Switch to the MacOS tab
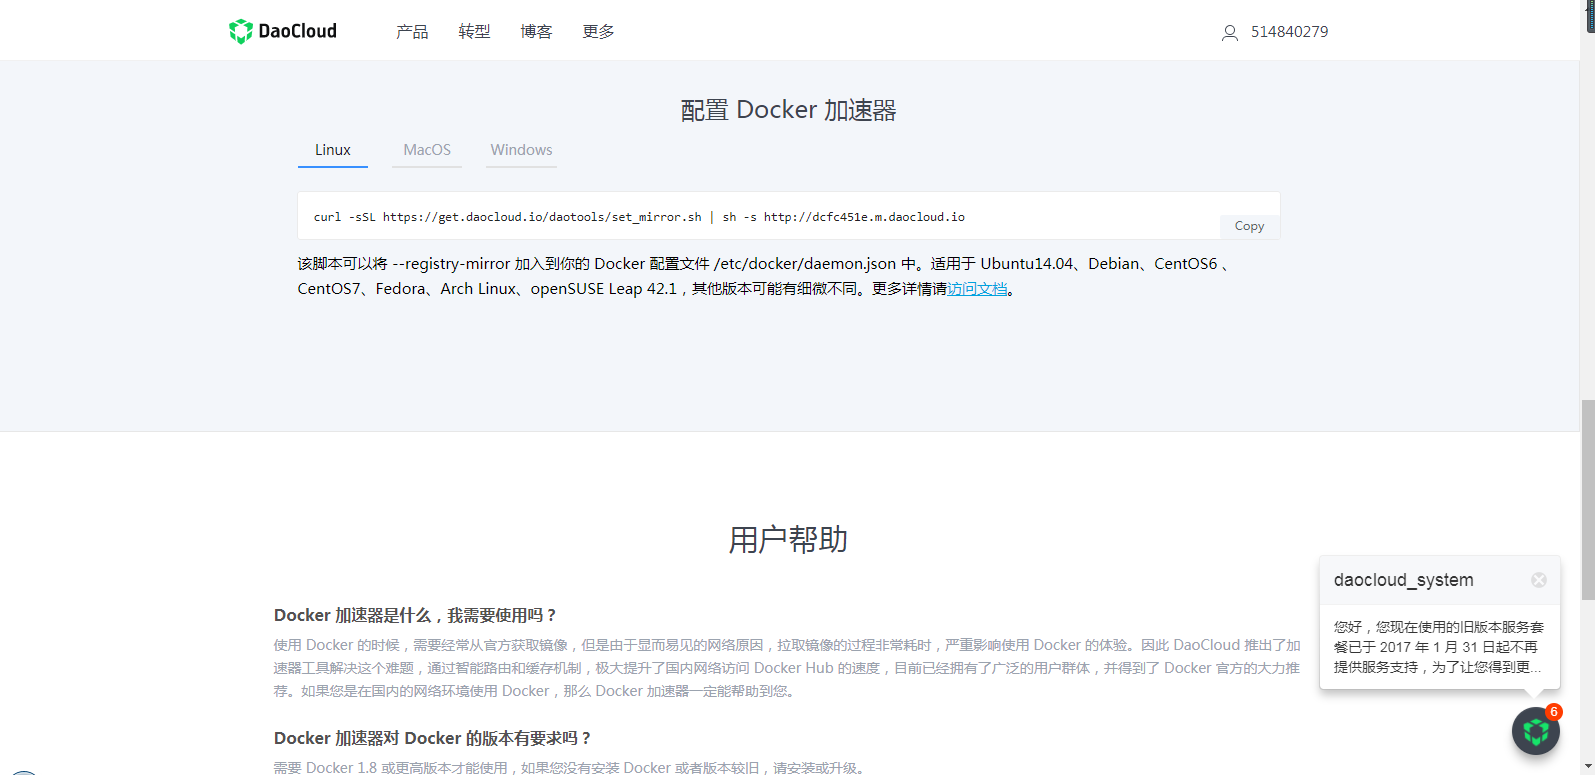The image size is (1595, 775). pyautogui.click(x=427, y=150)
